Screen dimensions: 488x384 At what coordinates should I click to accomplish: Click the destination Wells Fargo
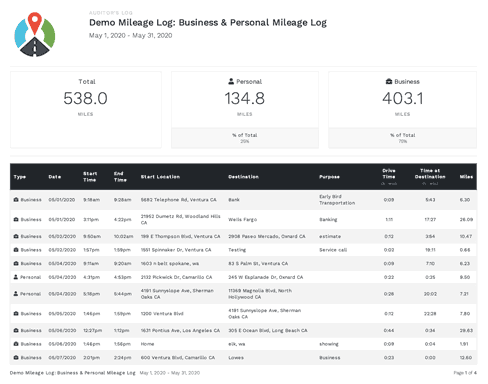[243, 219]
